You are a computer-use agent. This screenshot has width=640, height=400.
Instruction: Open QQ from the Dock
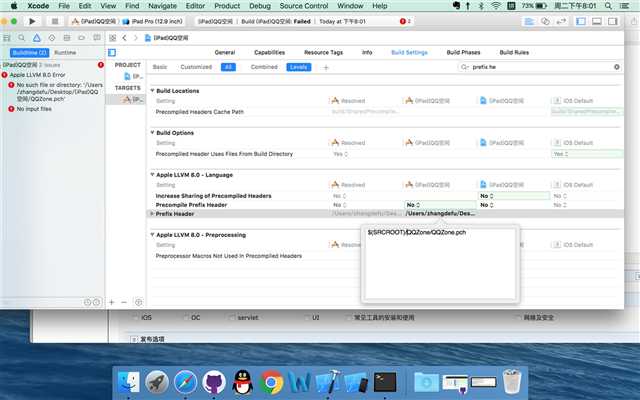coord(242,383)
